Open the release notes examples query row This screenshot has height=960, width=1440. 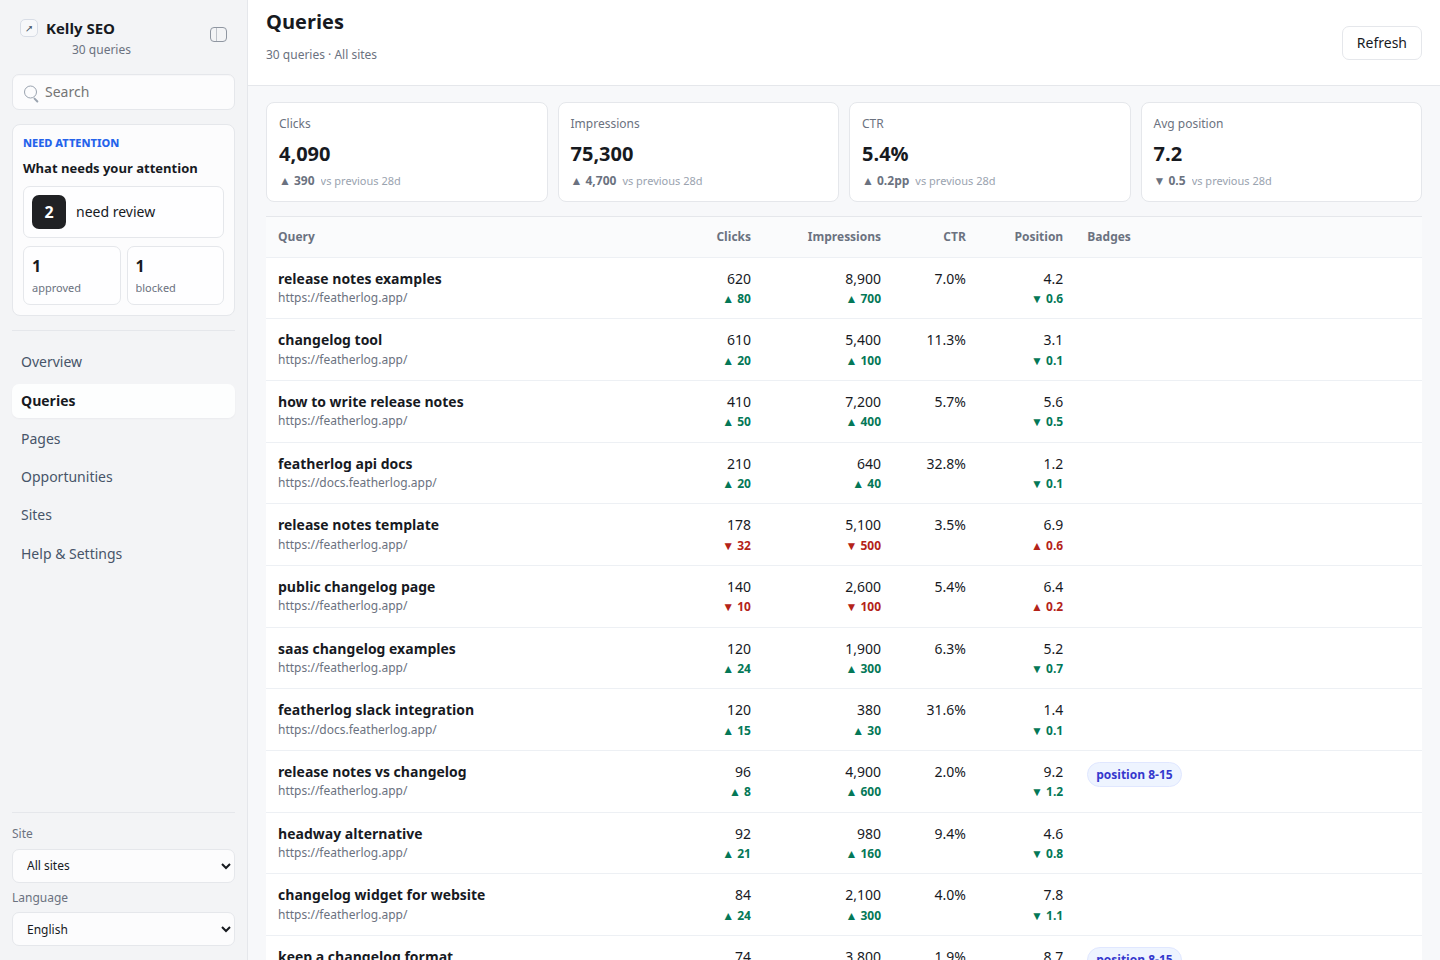tap(844, 288)
